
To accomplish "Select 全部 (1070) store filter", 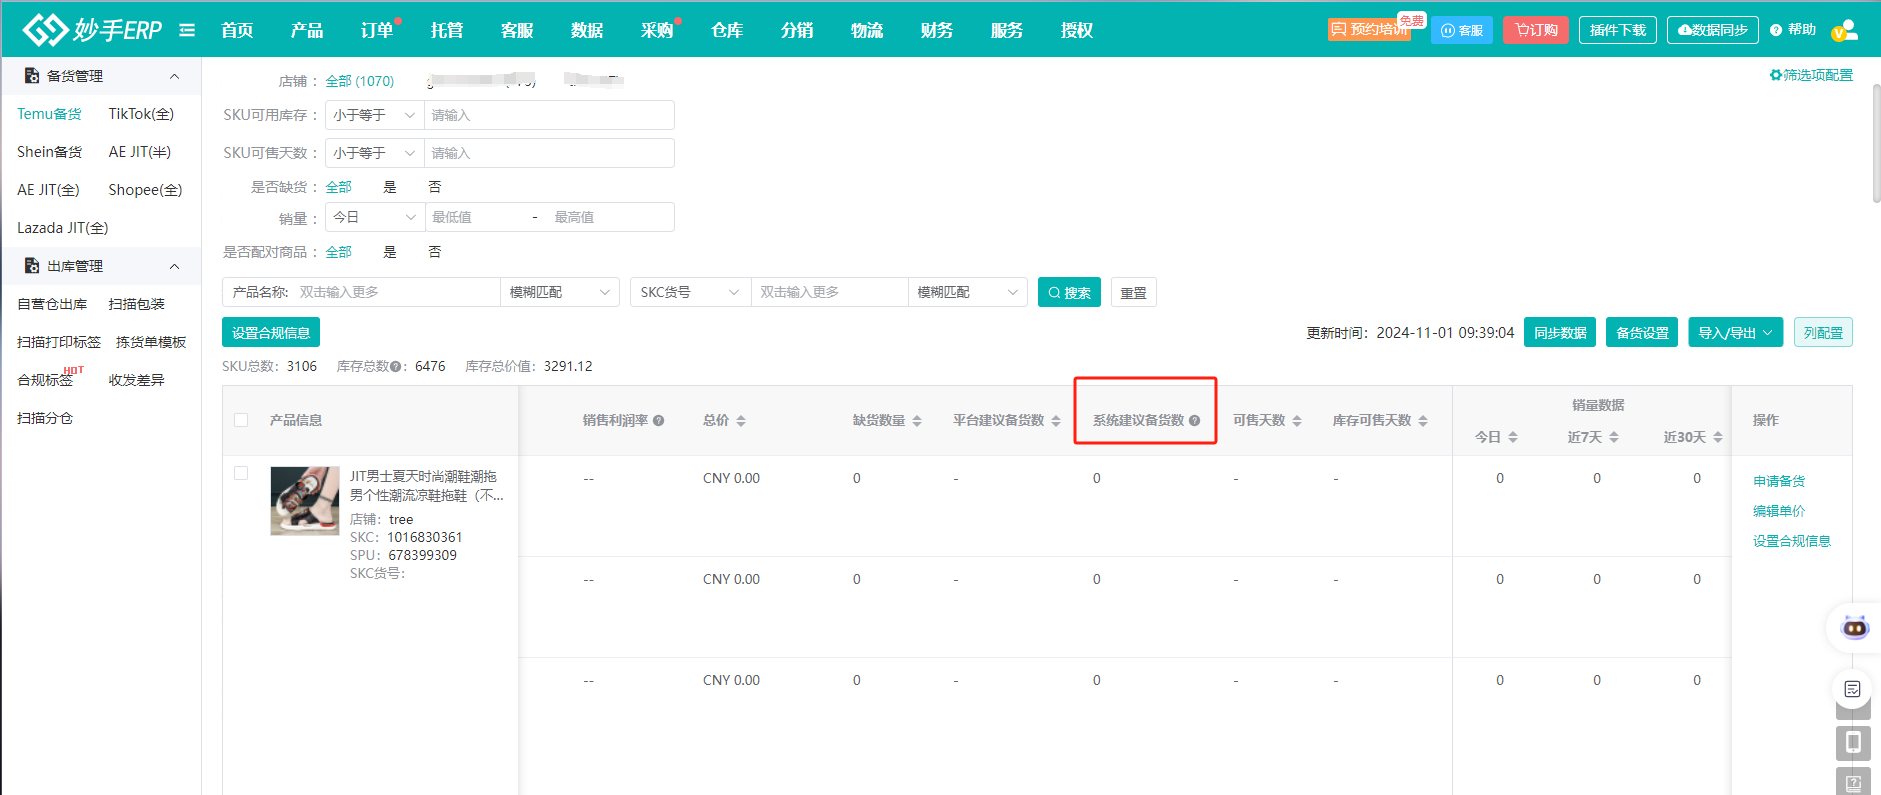I will click(x=360, y=81).
